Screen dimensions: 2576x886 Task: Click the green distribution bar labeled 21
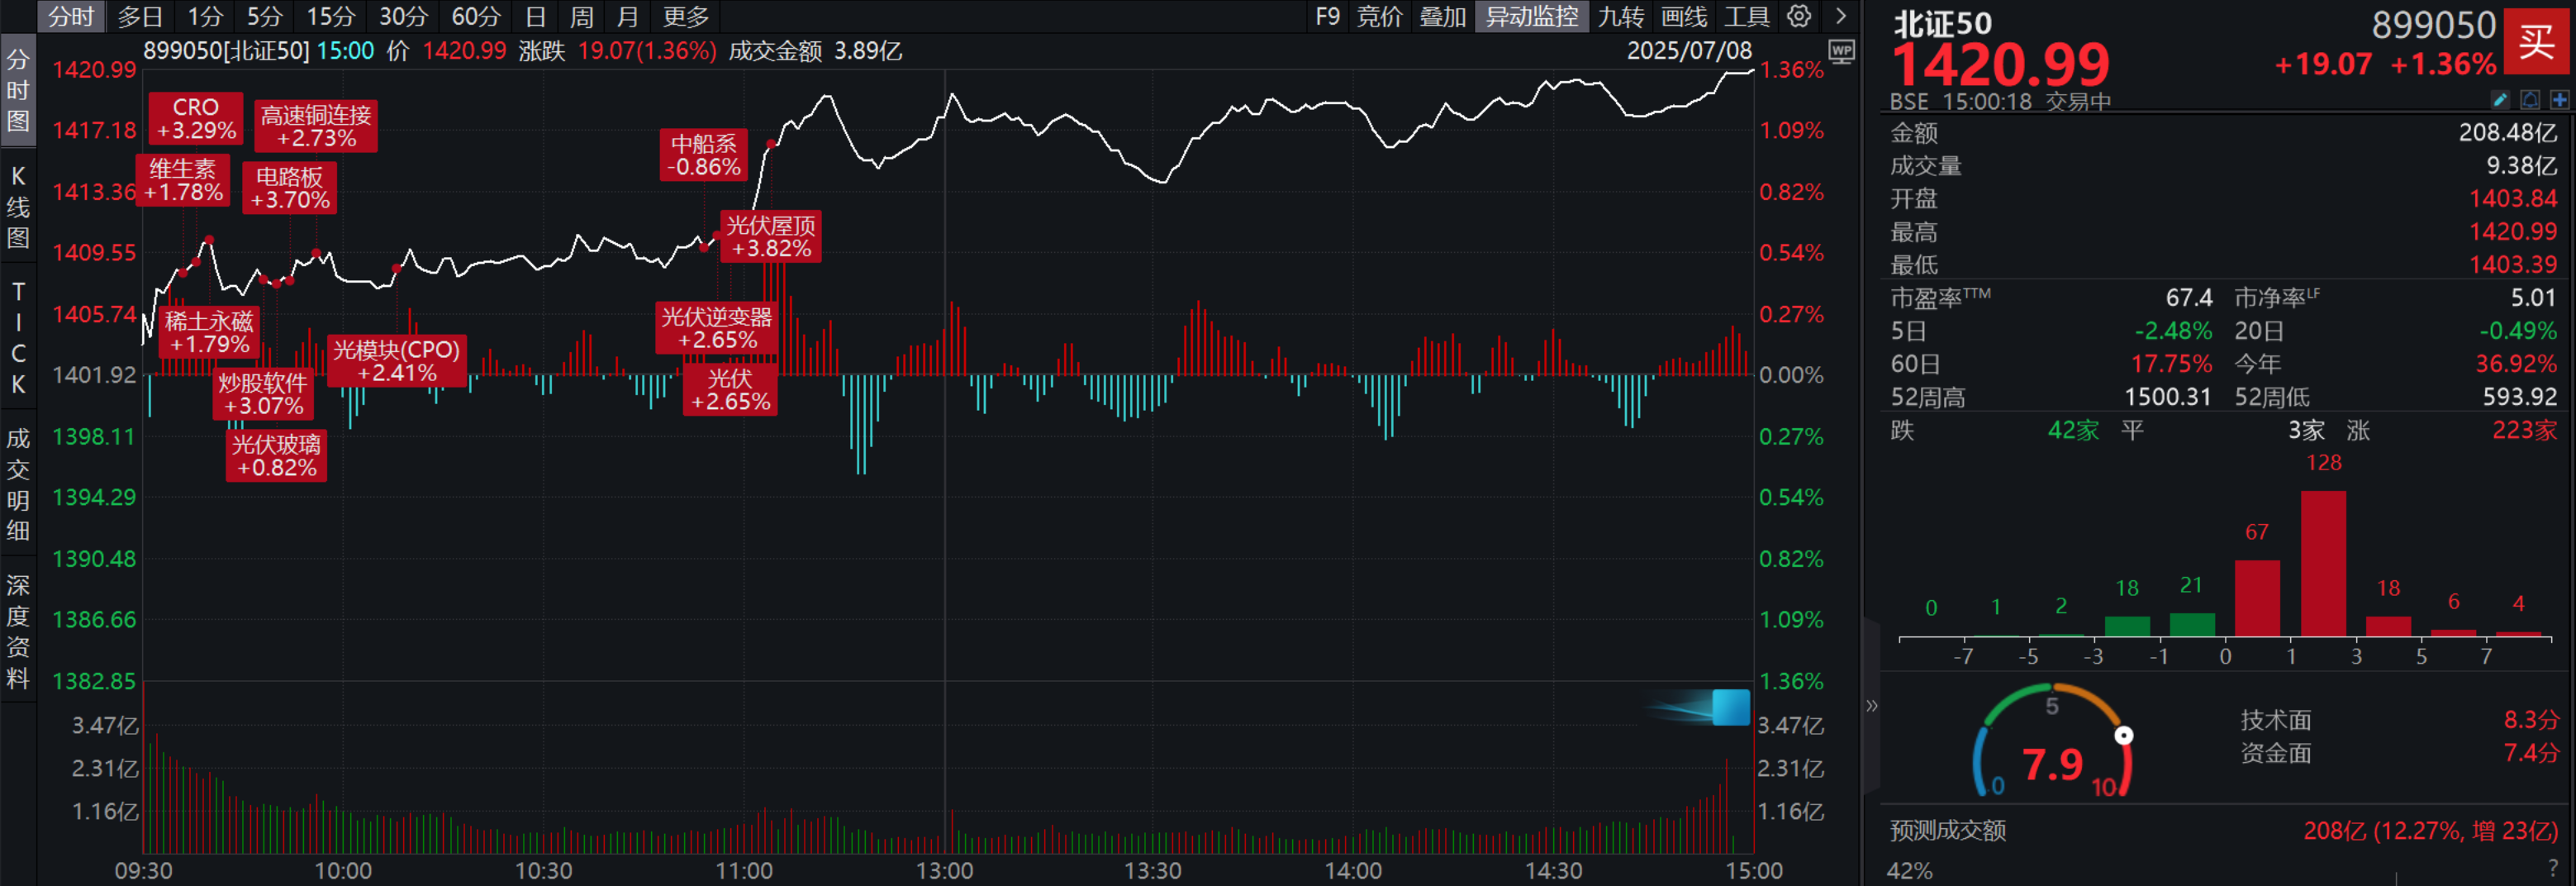click(x=2192, y=624)
